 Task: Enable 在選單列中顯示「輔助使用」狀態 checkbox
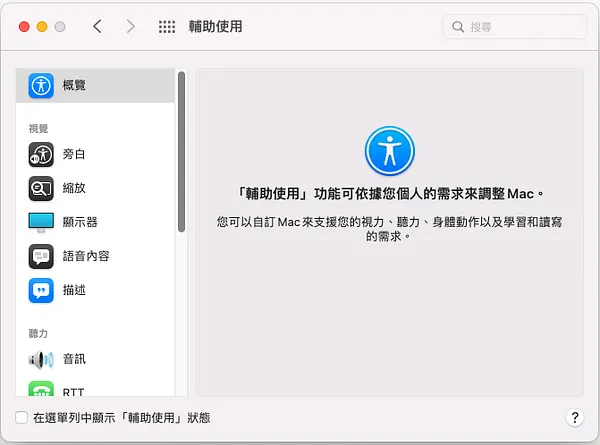coord(21,417)
